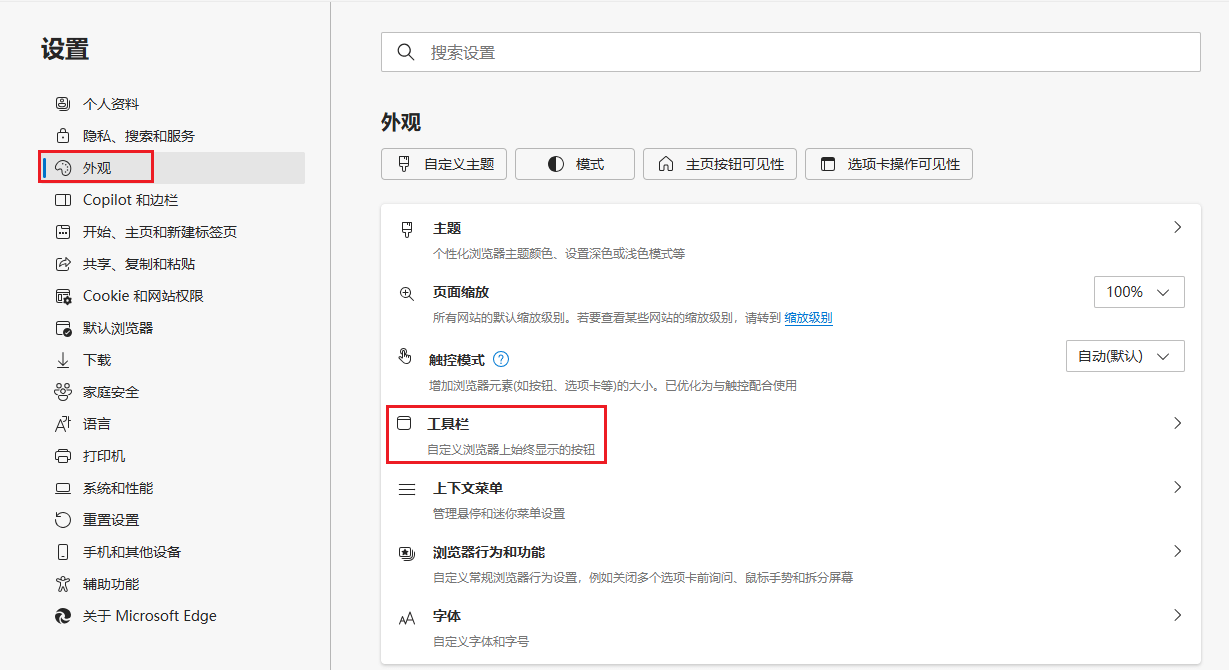This screenshot has height=670, width=1229.
Task: Toggle 主页按钮可见性
Action: 719,163
